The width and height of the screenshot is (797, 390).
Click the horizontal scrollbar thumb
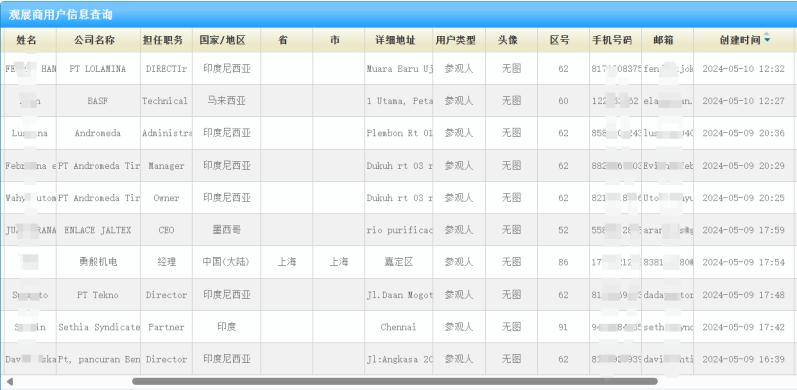(x=394, y=381)
